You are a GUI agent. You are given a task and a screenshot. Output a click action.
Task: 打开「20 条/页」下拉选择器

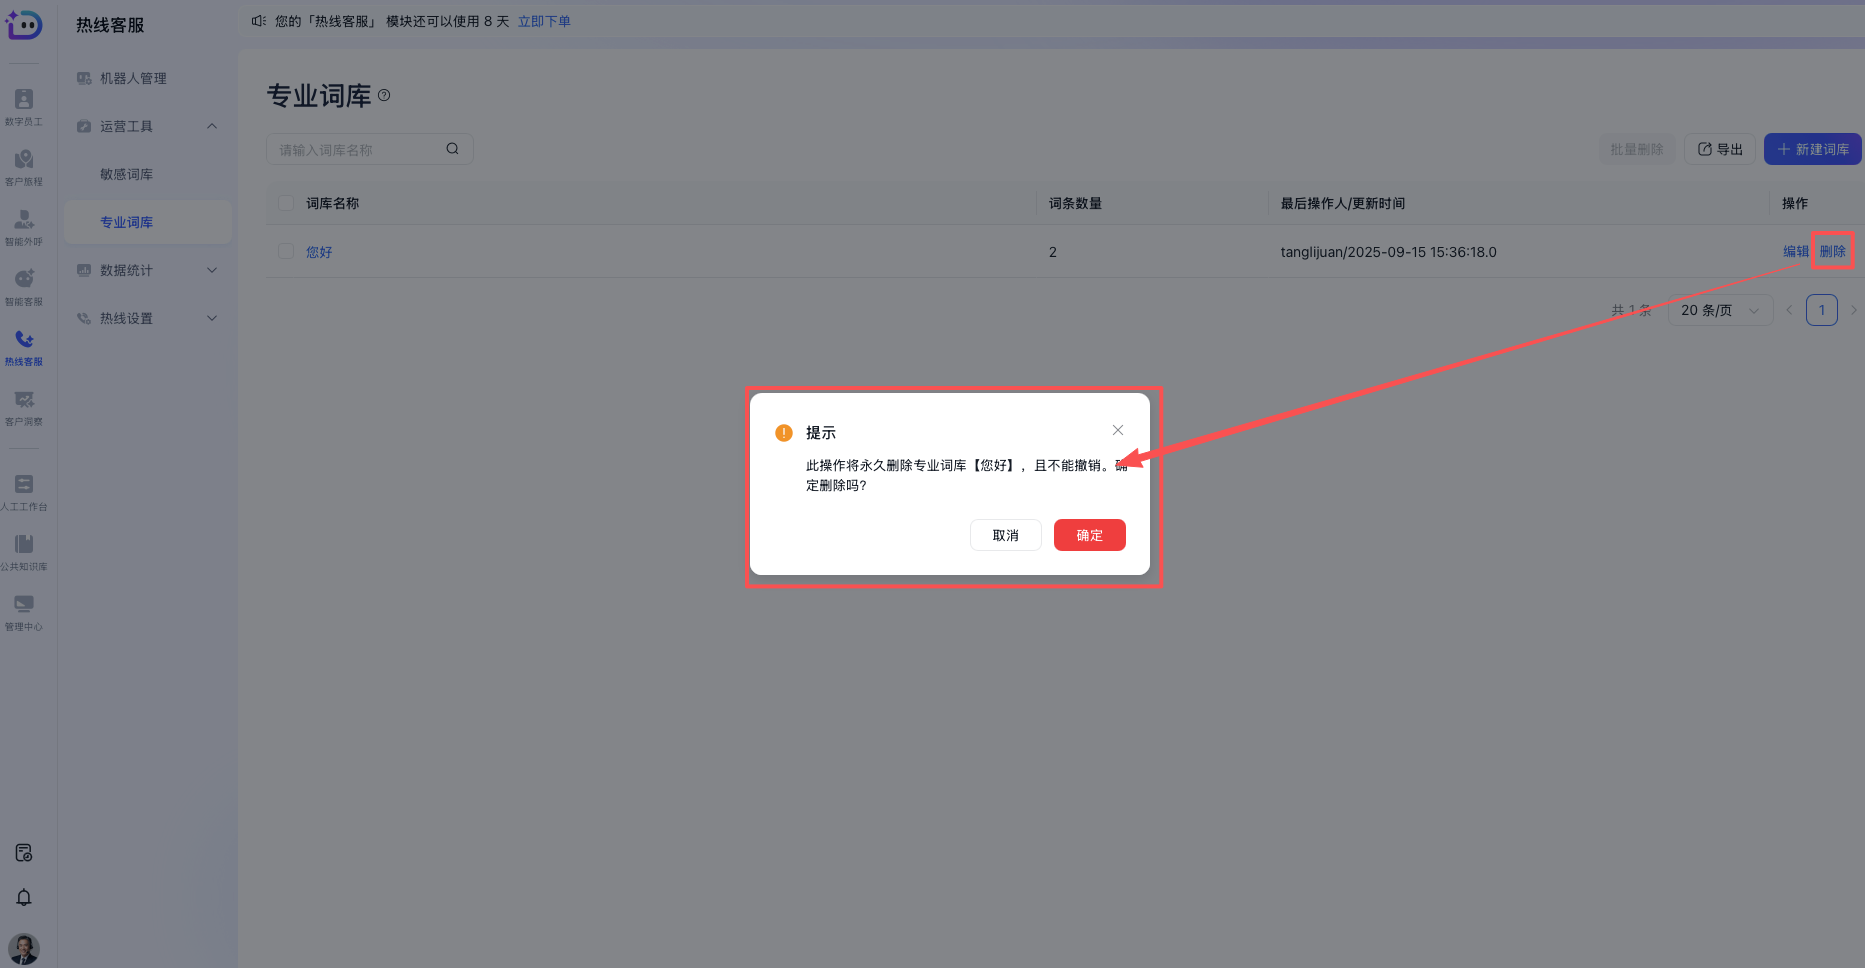pyautogui.click(x=1719, y=310)
